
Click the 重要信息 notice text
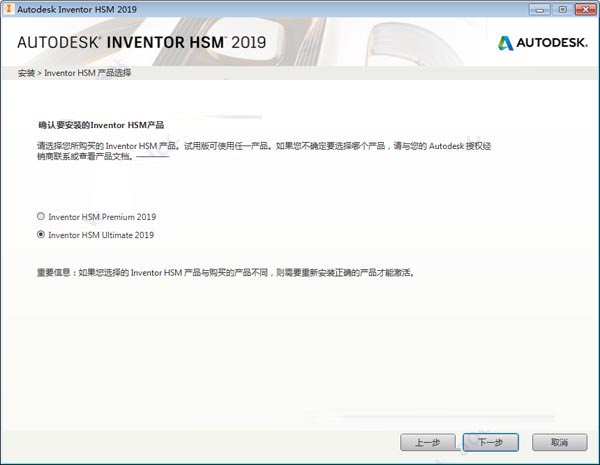226,272
